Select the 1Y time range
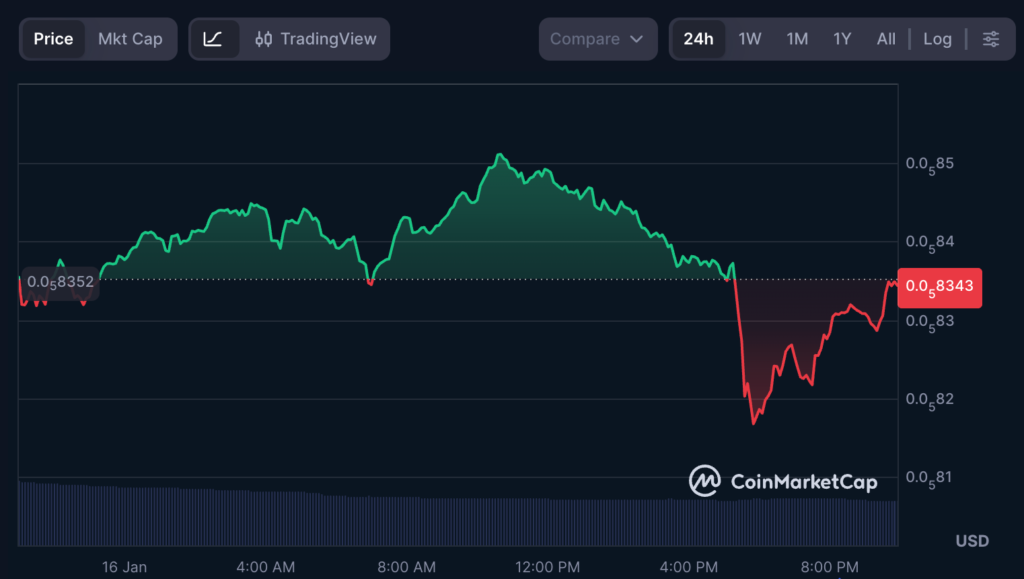Screen dimensions: 1024x579 [842, 39]
